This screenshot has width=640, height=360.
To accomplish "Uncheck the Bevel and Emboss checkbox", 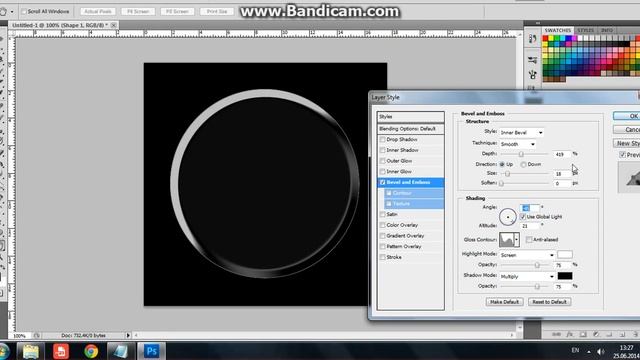I will click(x=382, y=182).
